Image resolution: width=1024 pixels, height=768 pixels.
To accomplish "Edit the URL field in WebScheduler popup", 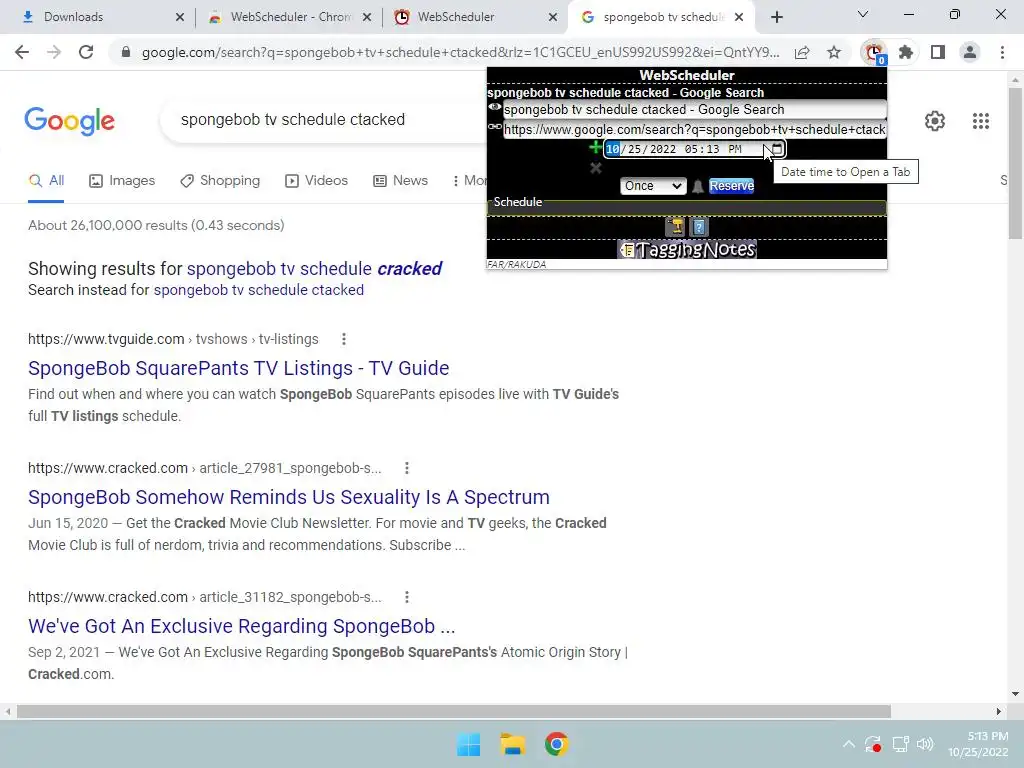I will 694,129.
